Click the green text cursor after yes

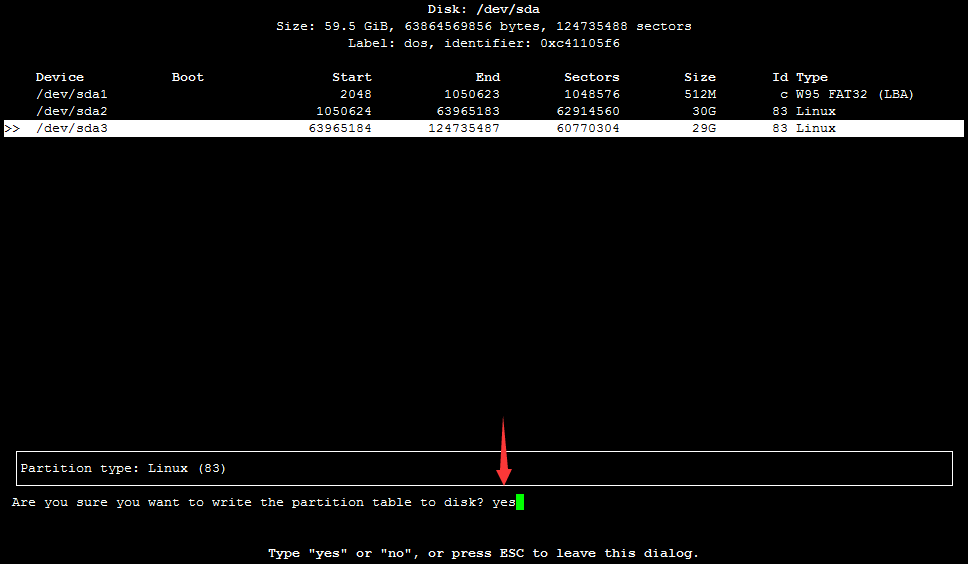(520, 502)
